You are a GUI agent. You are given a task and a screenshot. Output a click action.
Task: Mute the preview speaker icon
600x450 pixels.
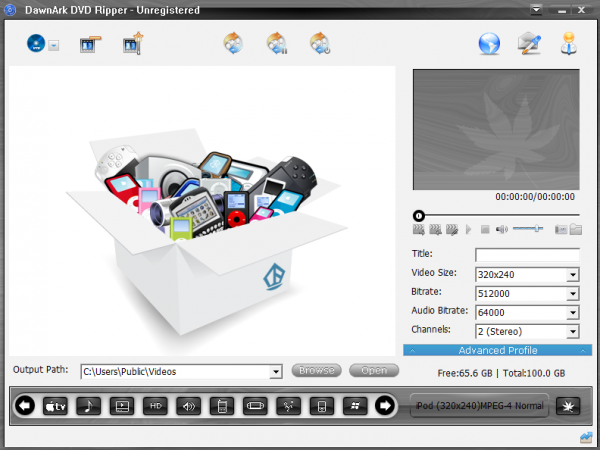(x=501, y=230)
